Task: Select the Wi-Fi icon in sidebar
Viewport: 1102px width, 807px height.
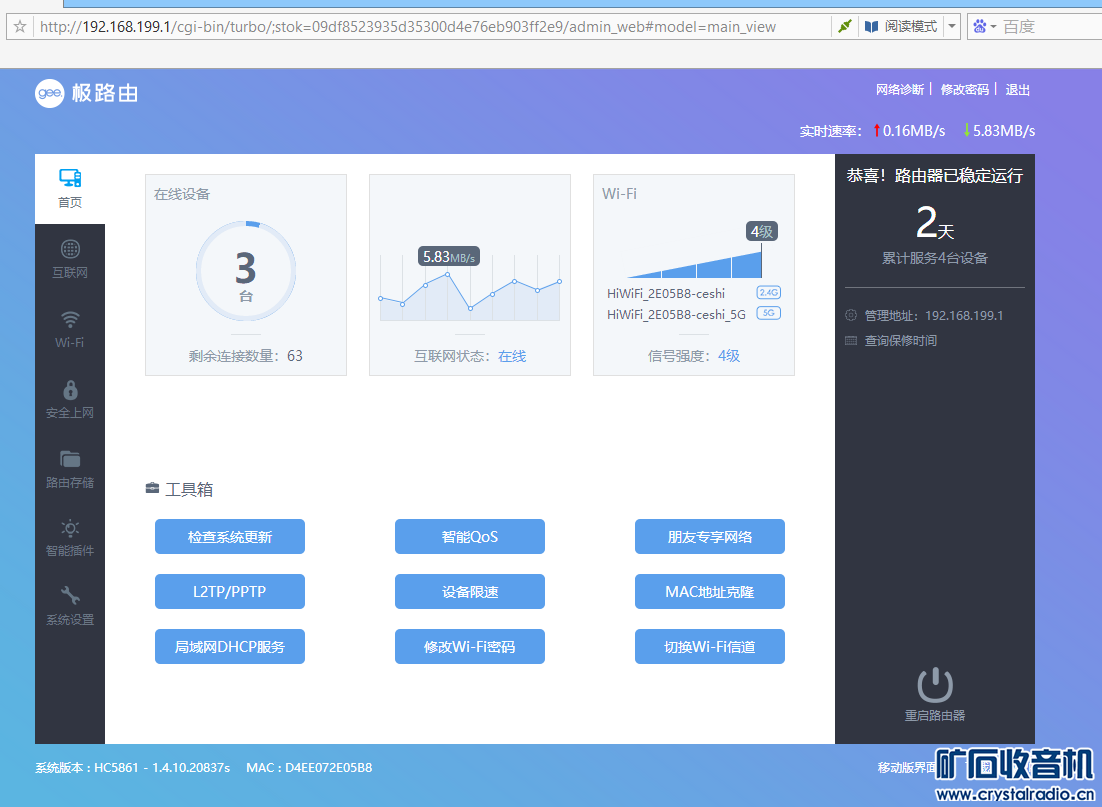Action: [x=70, y=320]
